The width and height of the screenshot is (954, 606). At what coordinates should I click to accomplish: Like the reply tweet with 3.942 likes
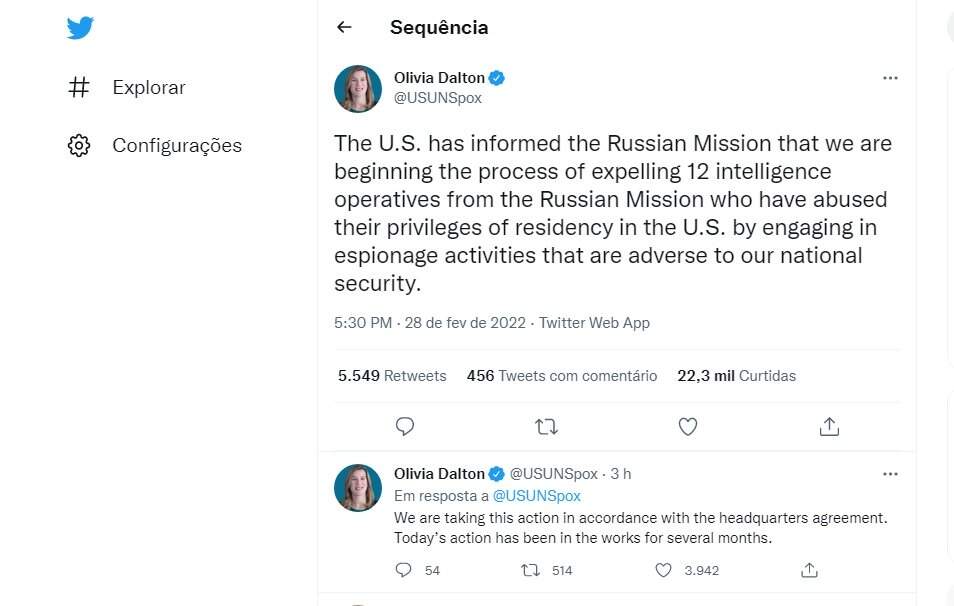point(664,570)
